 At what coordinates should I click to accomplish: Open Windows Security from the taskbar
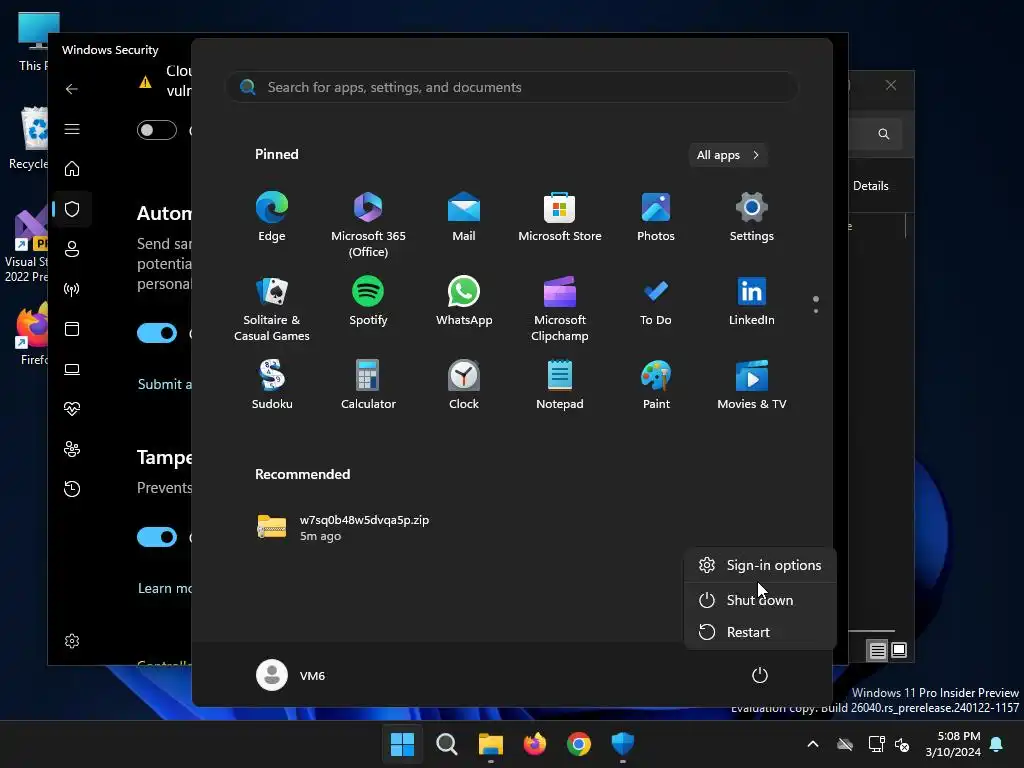622,744
